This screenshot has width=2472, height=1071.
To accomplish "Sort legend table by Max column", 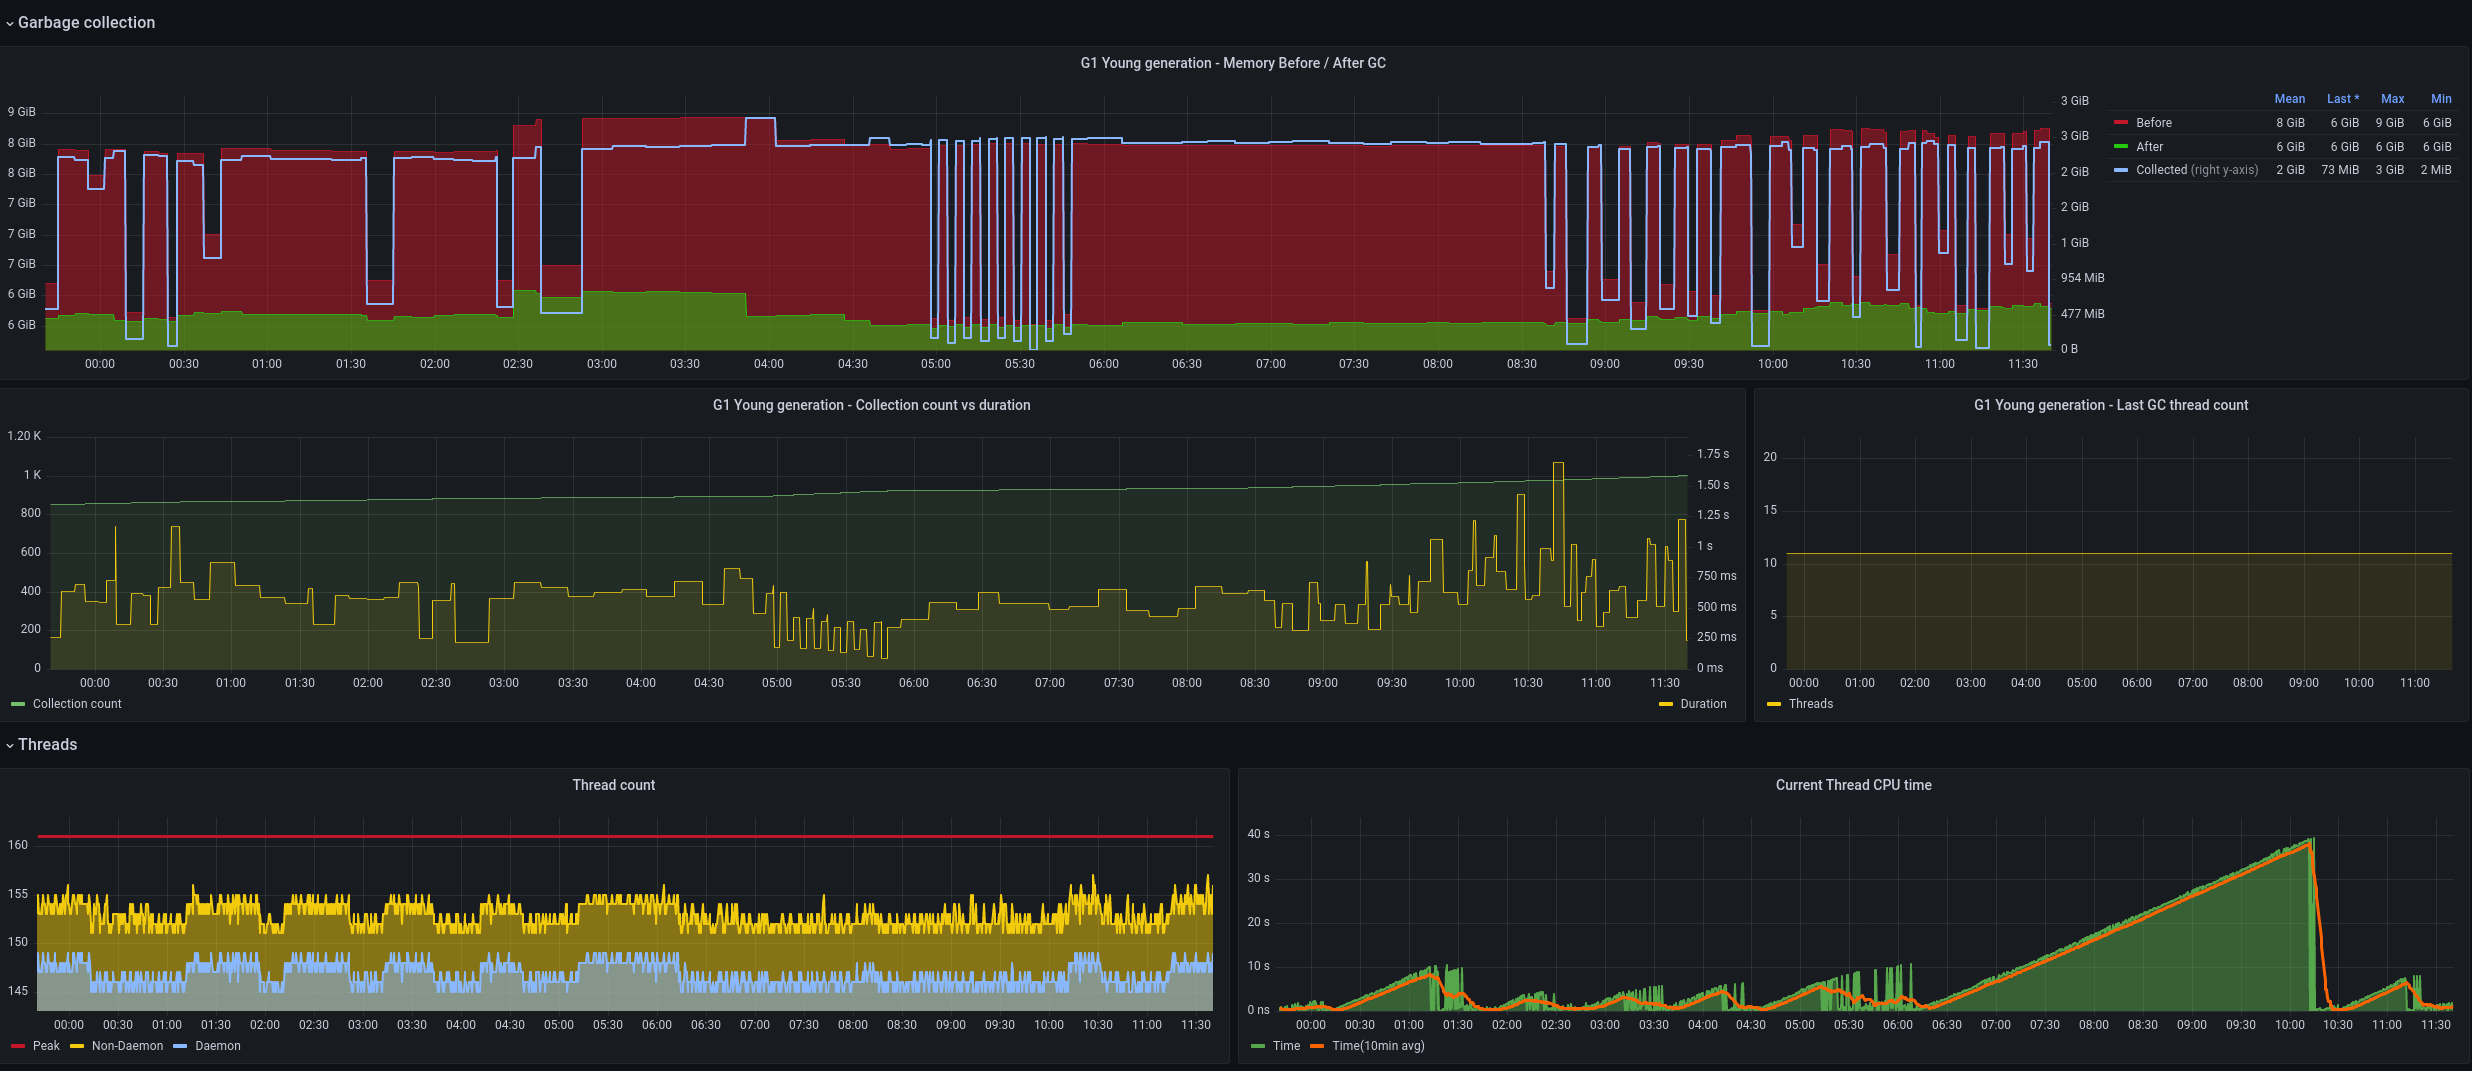I will point(2392,99).
